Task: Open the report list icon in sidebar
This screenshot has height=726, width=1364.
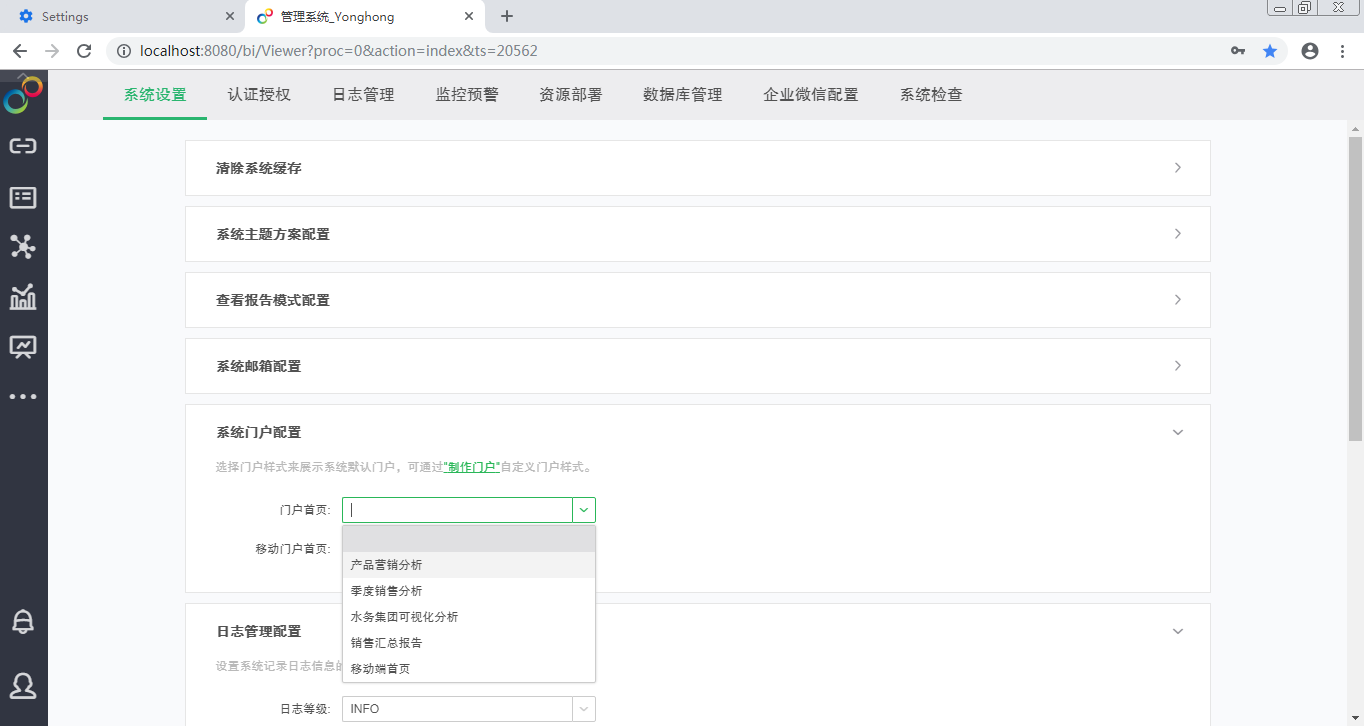Action: pos(23,197)
